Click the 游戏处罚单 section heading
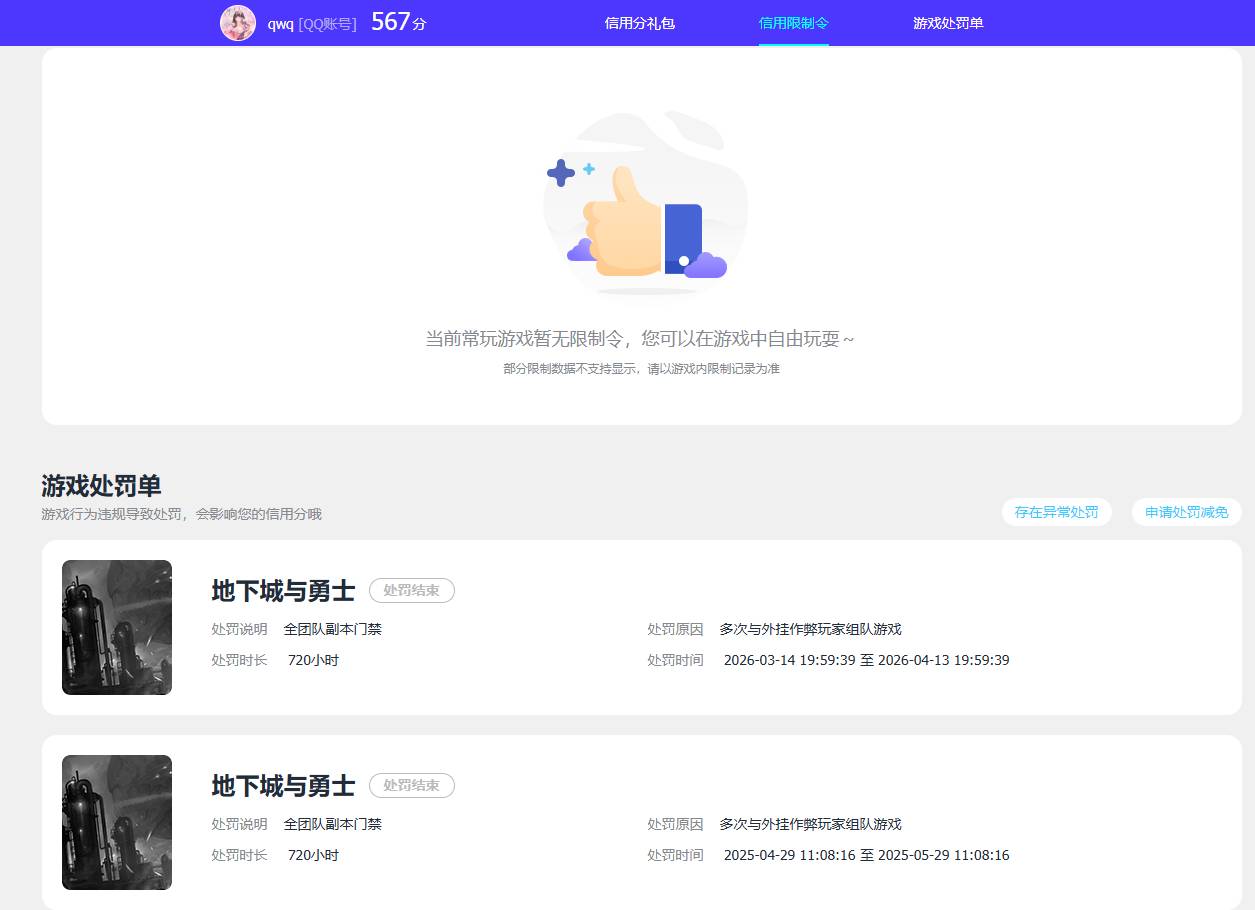Viewport: 1255px width, 910px height. point(98,485)
